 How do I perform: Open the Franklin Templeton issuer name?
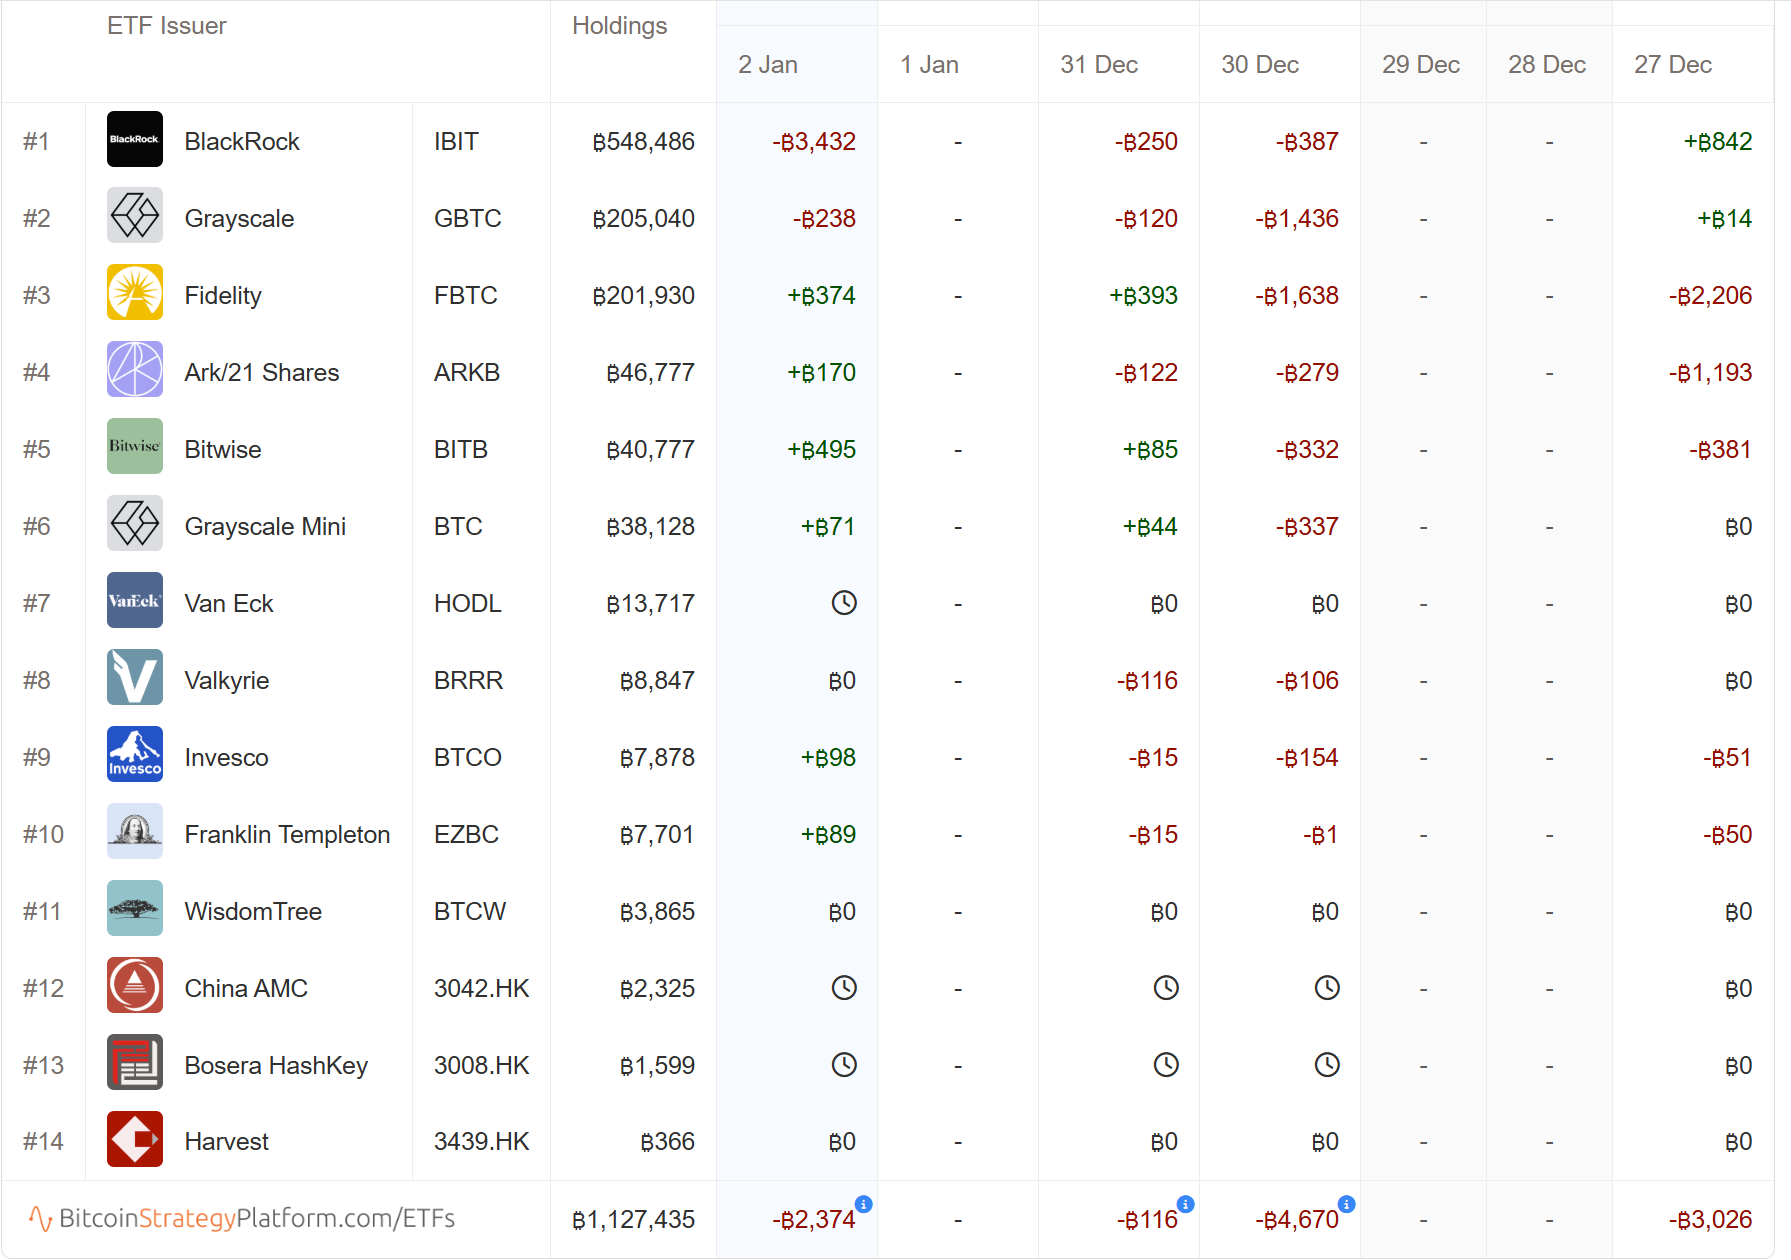click(287, 835)
